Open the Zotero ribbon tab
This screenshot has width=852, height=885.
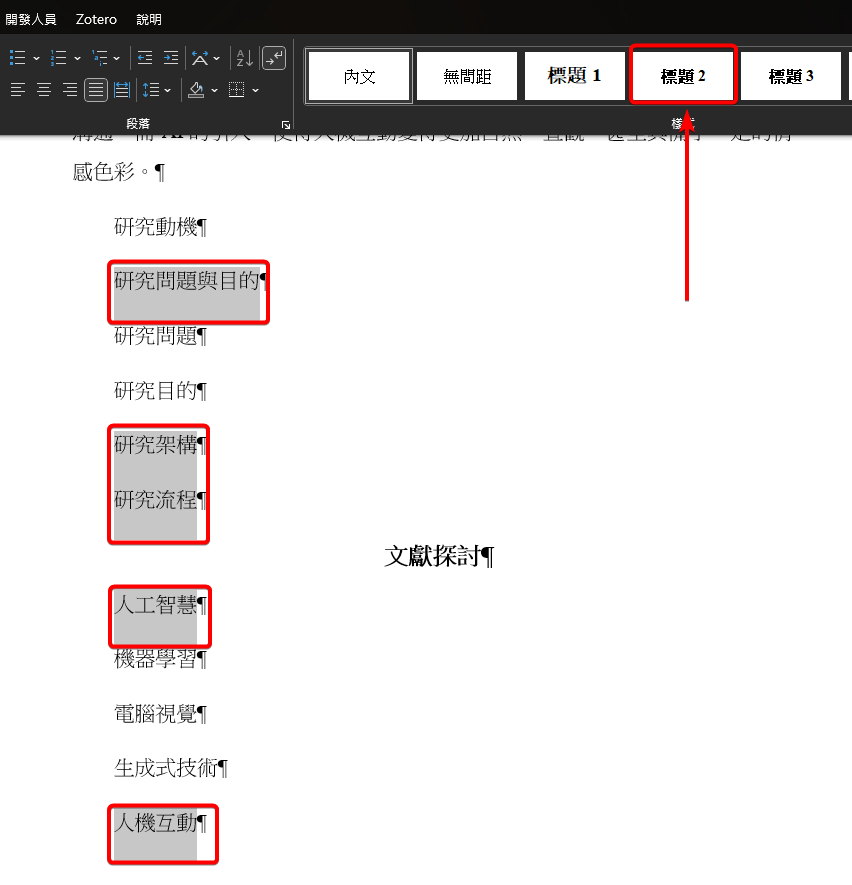96,19
